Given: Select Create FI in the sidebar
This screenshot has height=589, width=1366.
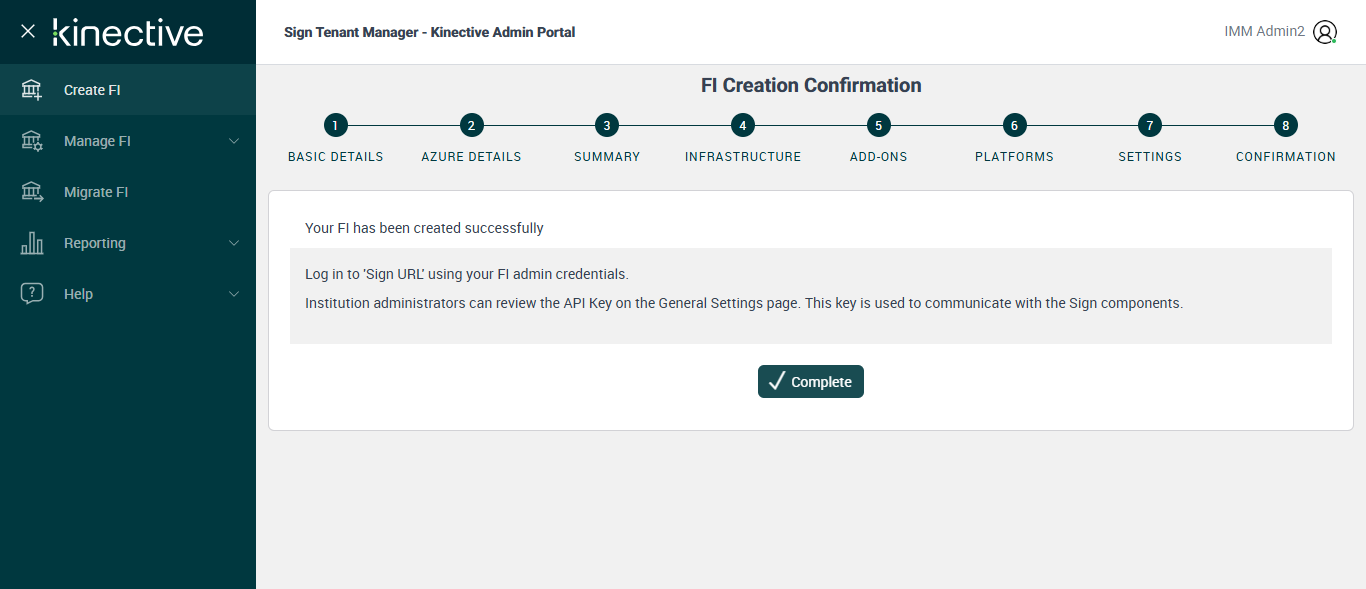Looking at the screenshot, I should pyautogui.click(x=92, y=90).
